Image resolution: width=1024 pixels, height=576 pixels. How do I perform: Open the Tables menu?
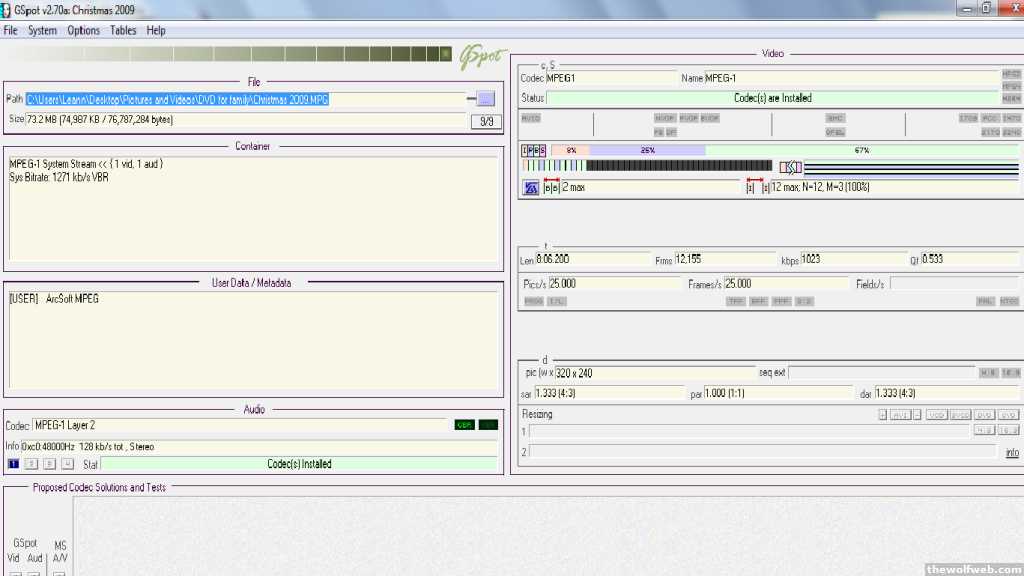(x=123, y=31)
